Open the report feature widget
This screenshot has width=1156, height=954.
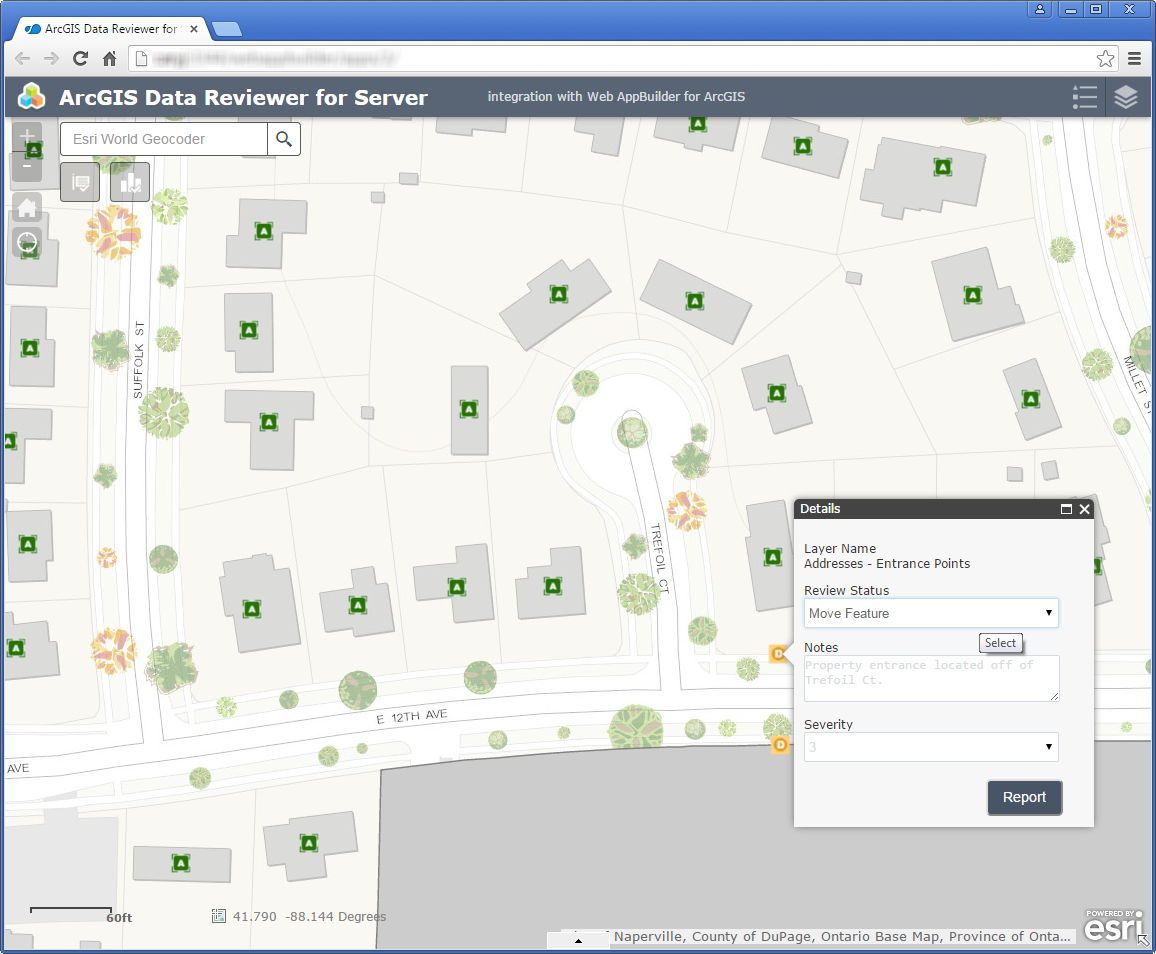point(80,181)
